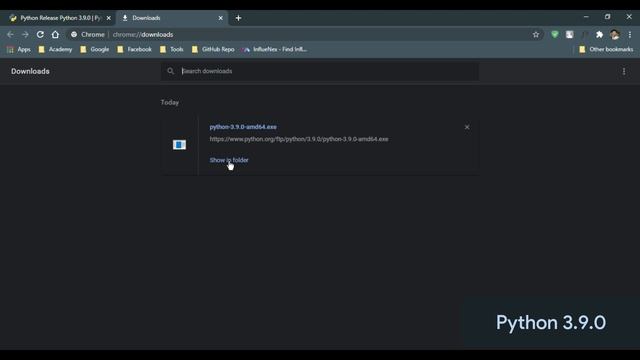Open the gray extension icon beside the shield
The height and width of the screenshot is (360, 640).
click(x=569, y=35)
